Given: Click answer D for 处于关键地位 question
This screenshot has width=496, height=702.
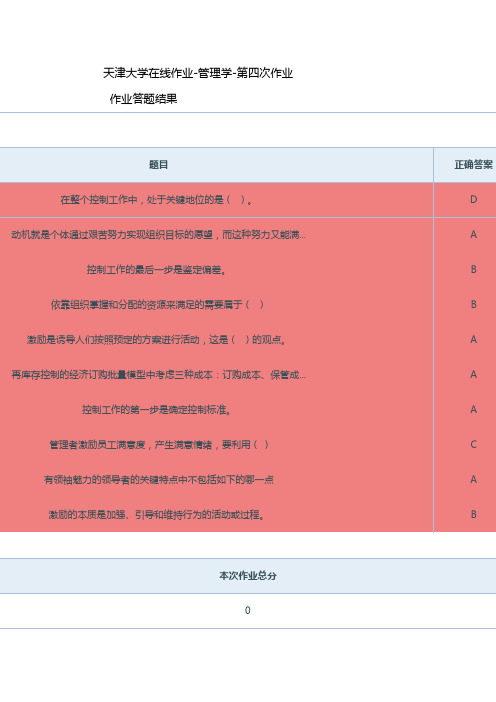Looking at the screenshot, I should [x=474, y=200].
